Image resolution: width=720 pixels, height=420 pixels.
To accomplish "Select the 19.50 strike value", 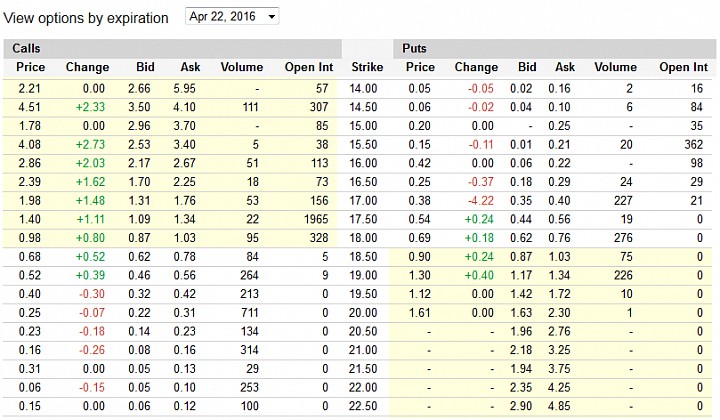I will point(363,294).
